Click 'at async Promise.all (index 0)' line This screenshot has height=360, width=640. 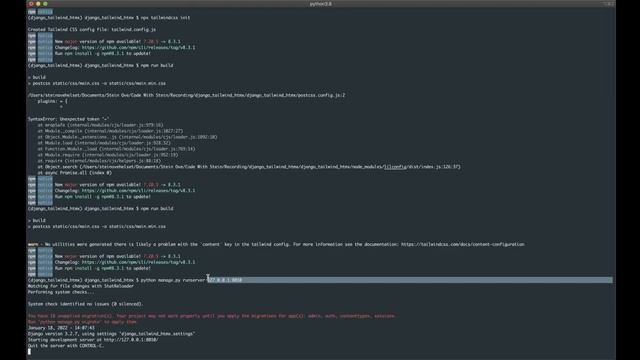click(75, 173)
